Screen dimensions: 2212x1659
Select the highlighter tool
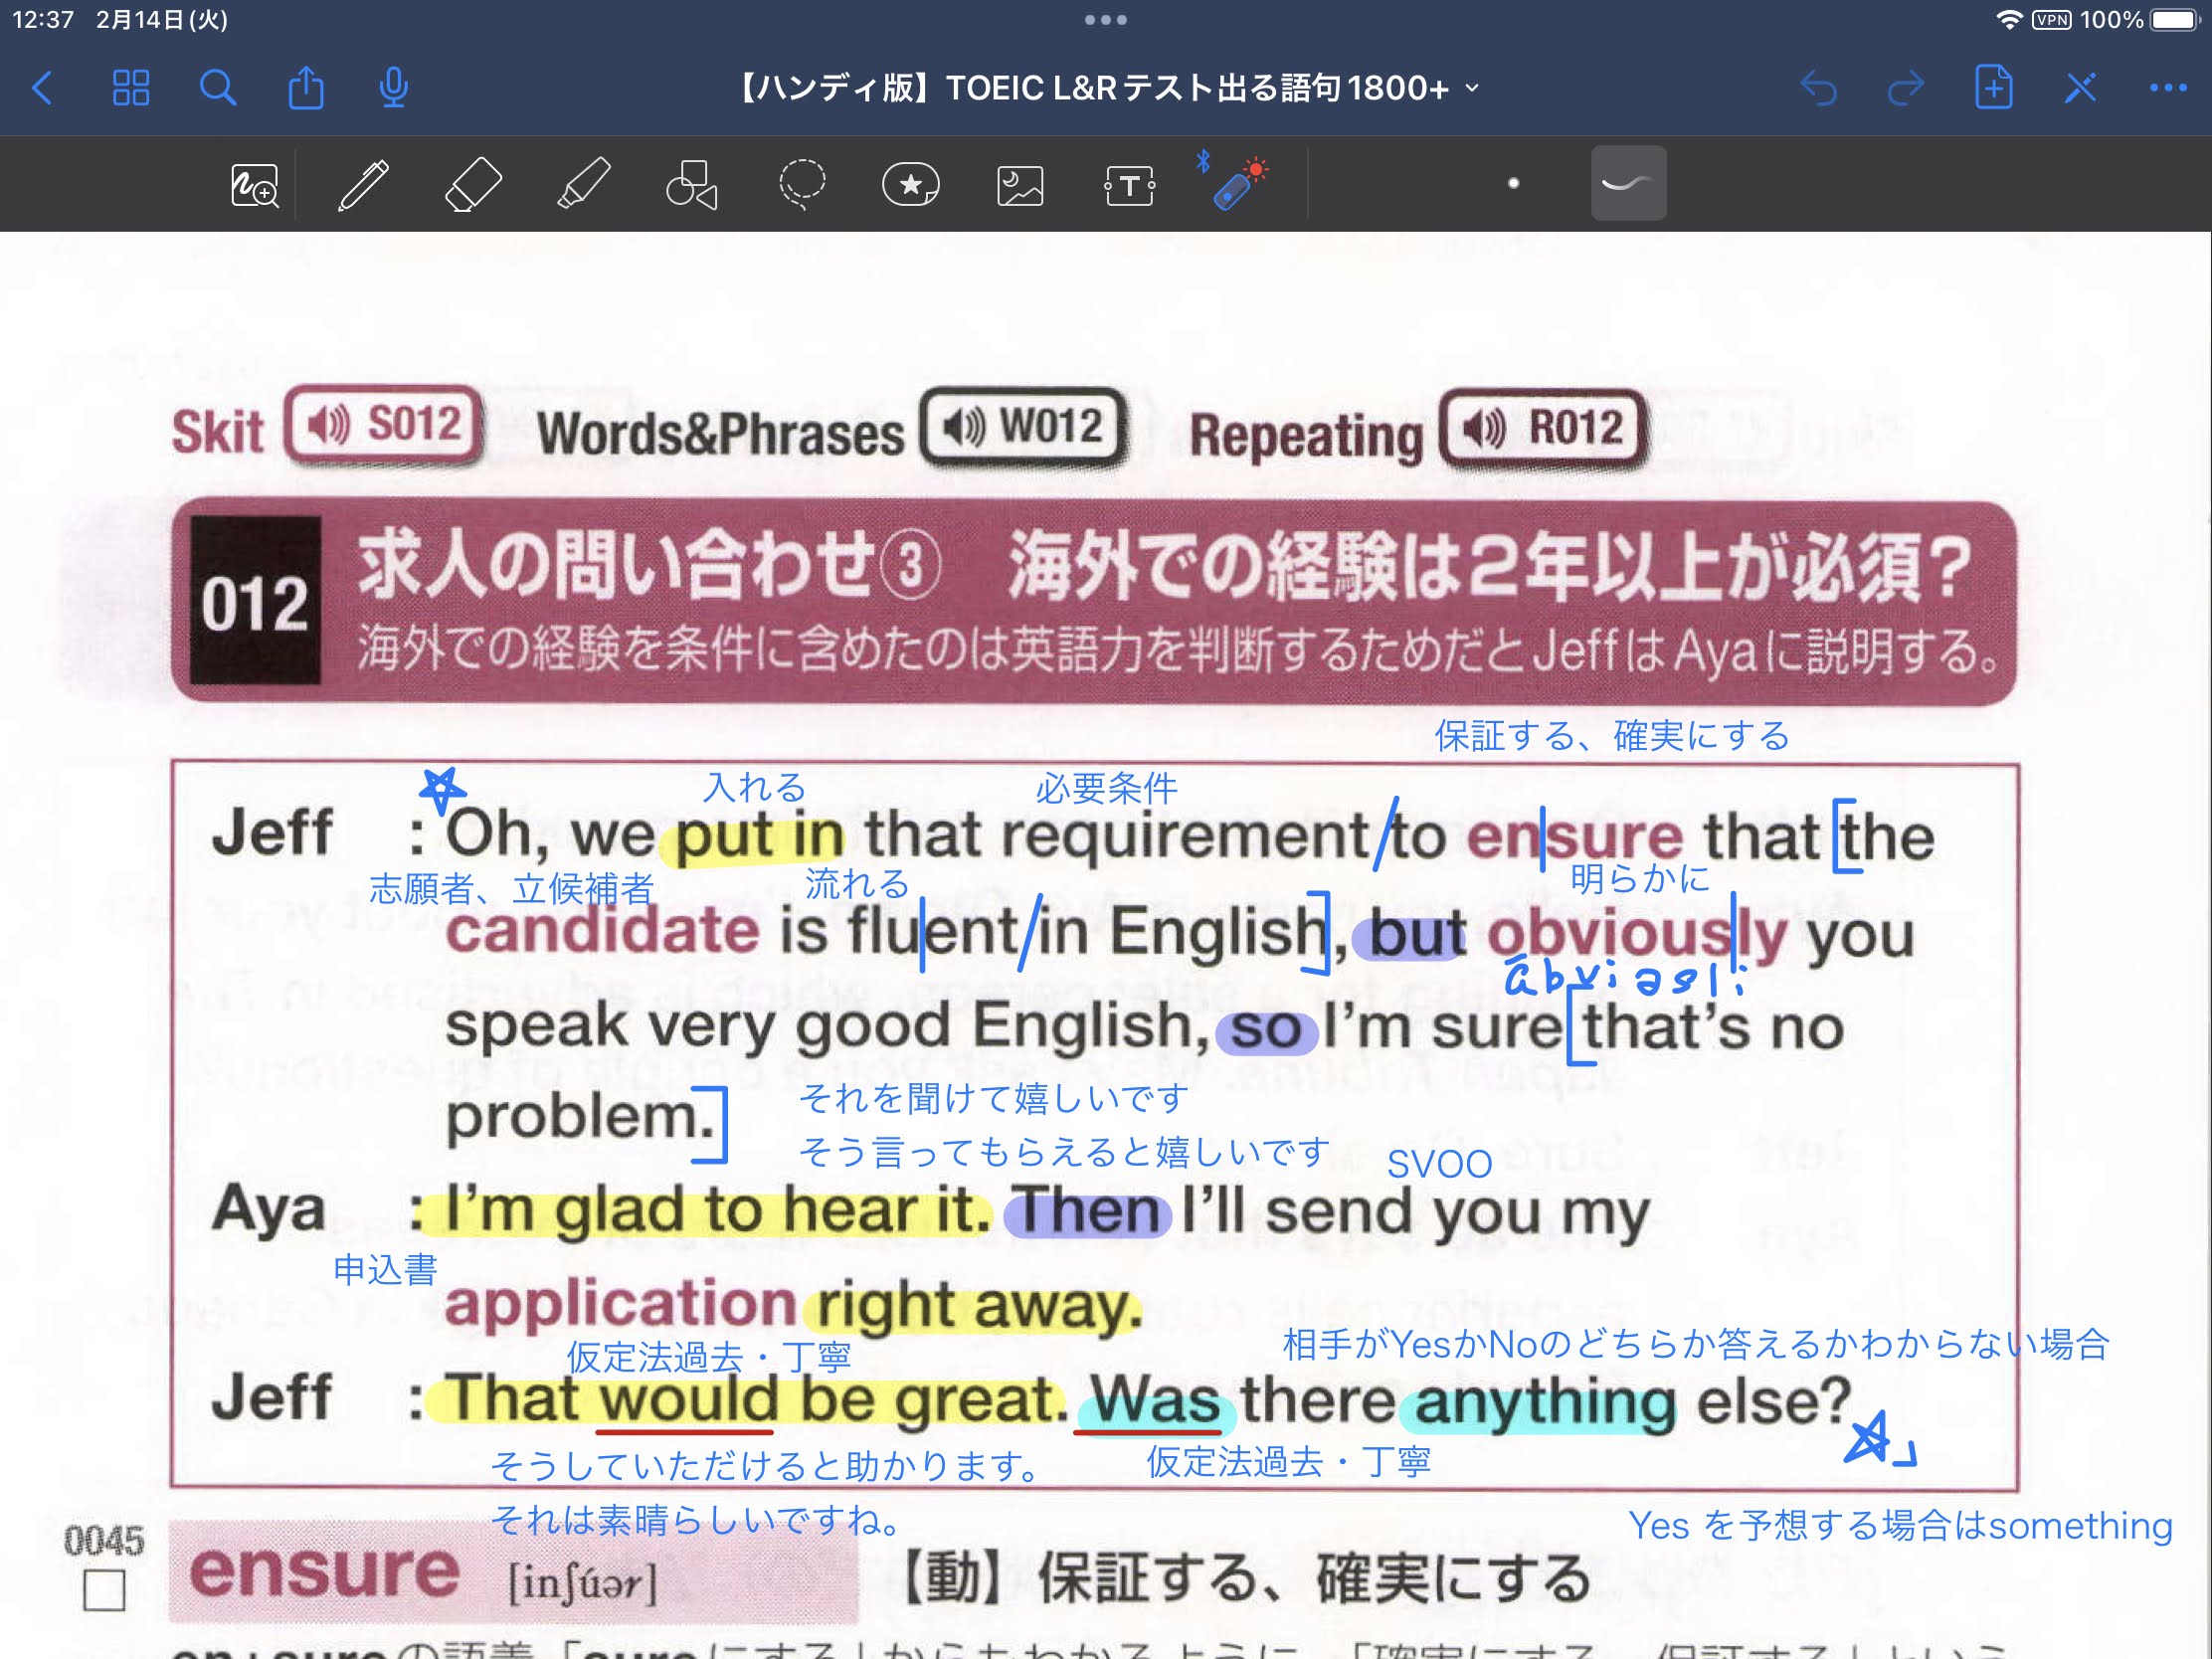point(583,183)
